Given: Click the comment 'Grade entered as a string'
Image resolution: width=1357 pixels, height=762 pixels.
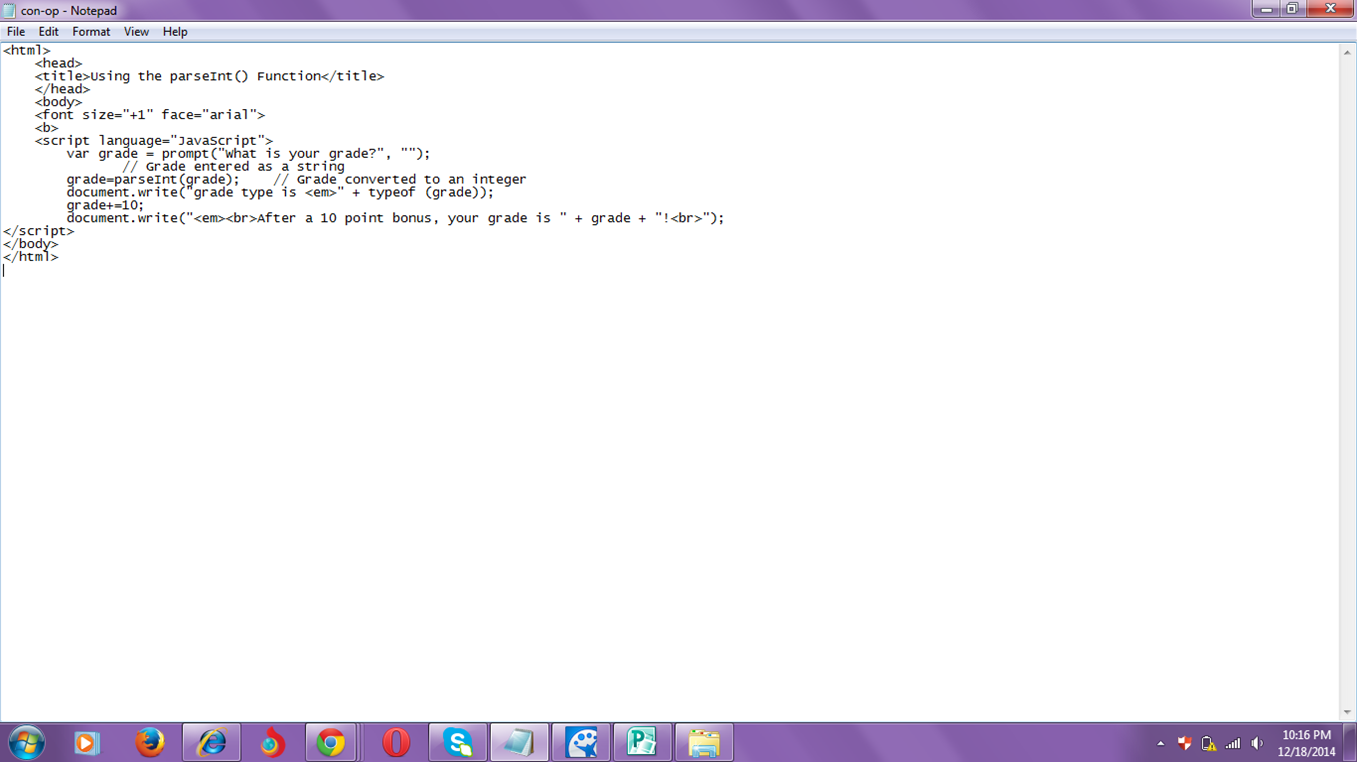Looking at the screenshot, I should pyautogui.click(x=234, y=167).
